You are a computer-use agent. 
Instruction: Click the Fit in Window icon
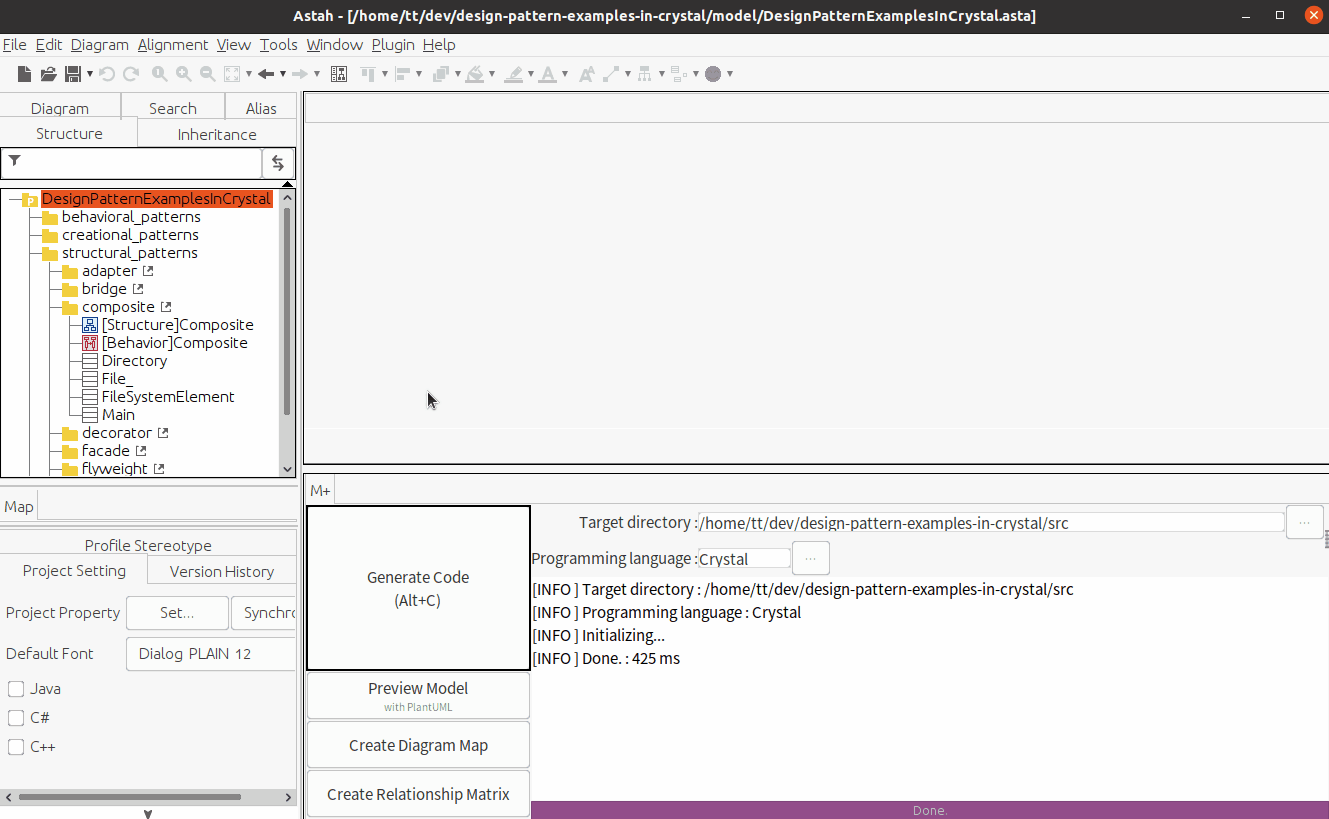coord(232,74)
